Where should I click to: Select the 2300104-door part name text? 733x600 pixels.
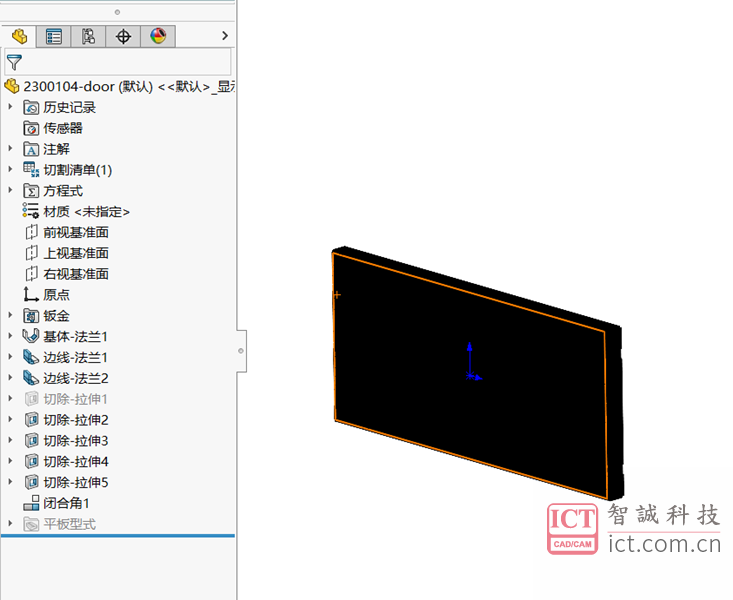(x=69, y=87)
